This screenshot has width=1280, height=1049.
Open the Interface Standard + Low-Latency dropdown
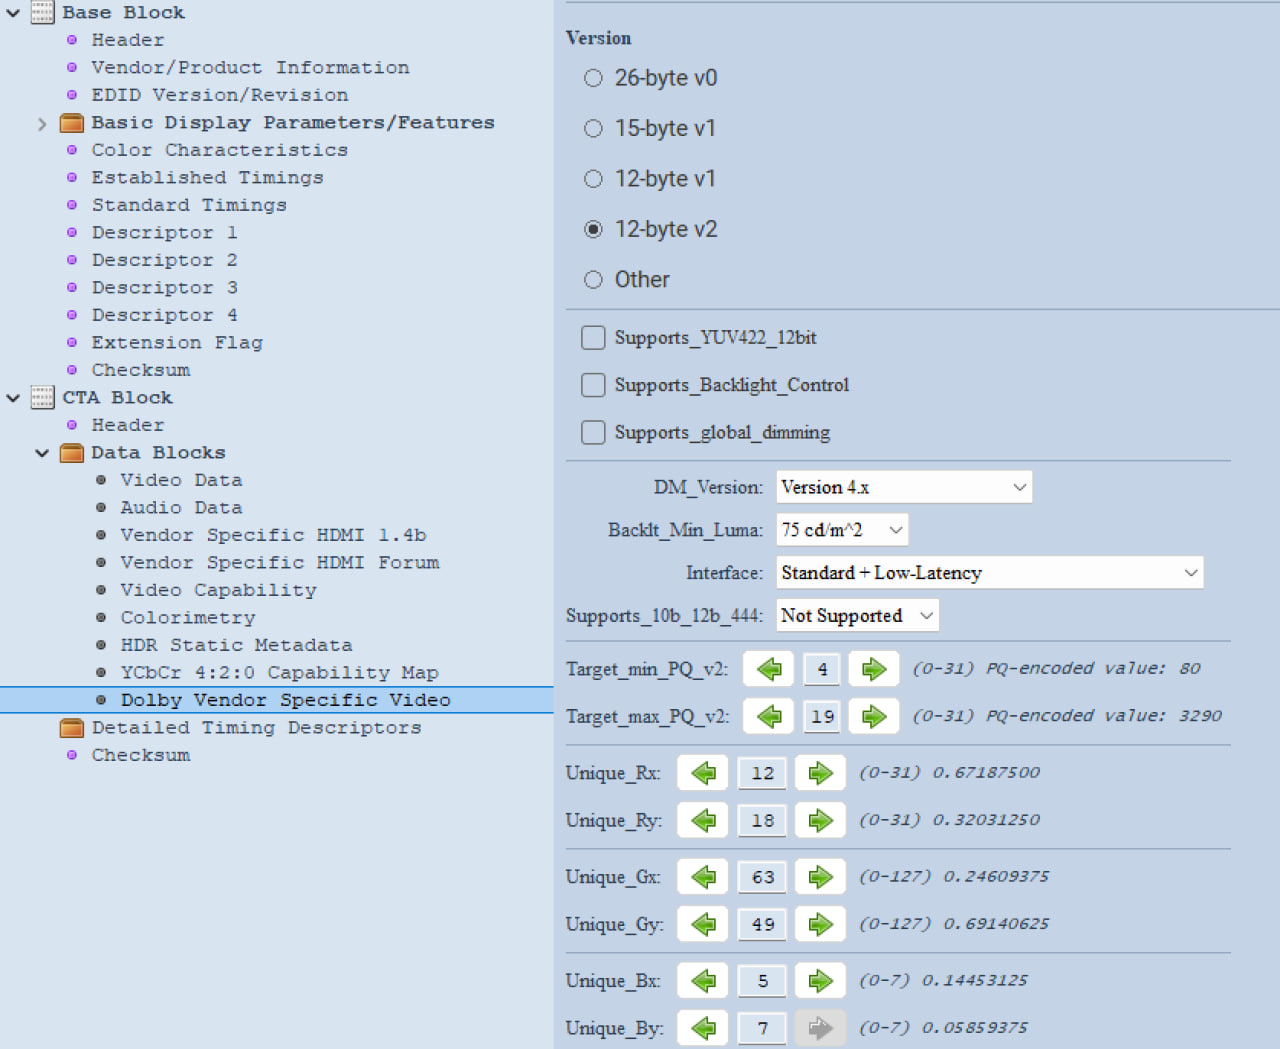[989, 573]
